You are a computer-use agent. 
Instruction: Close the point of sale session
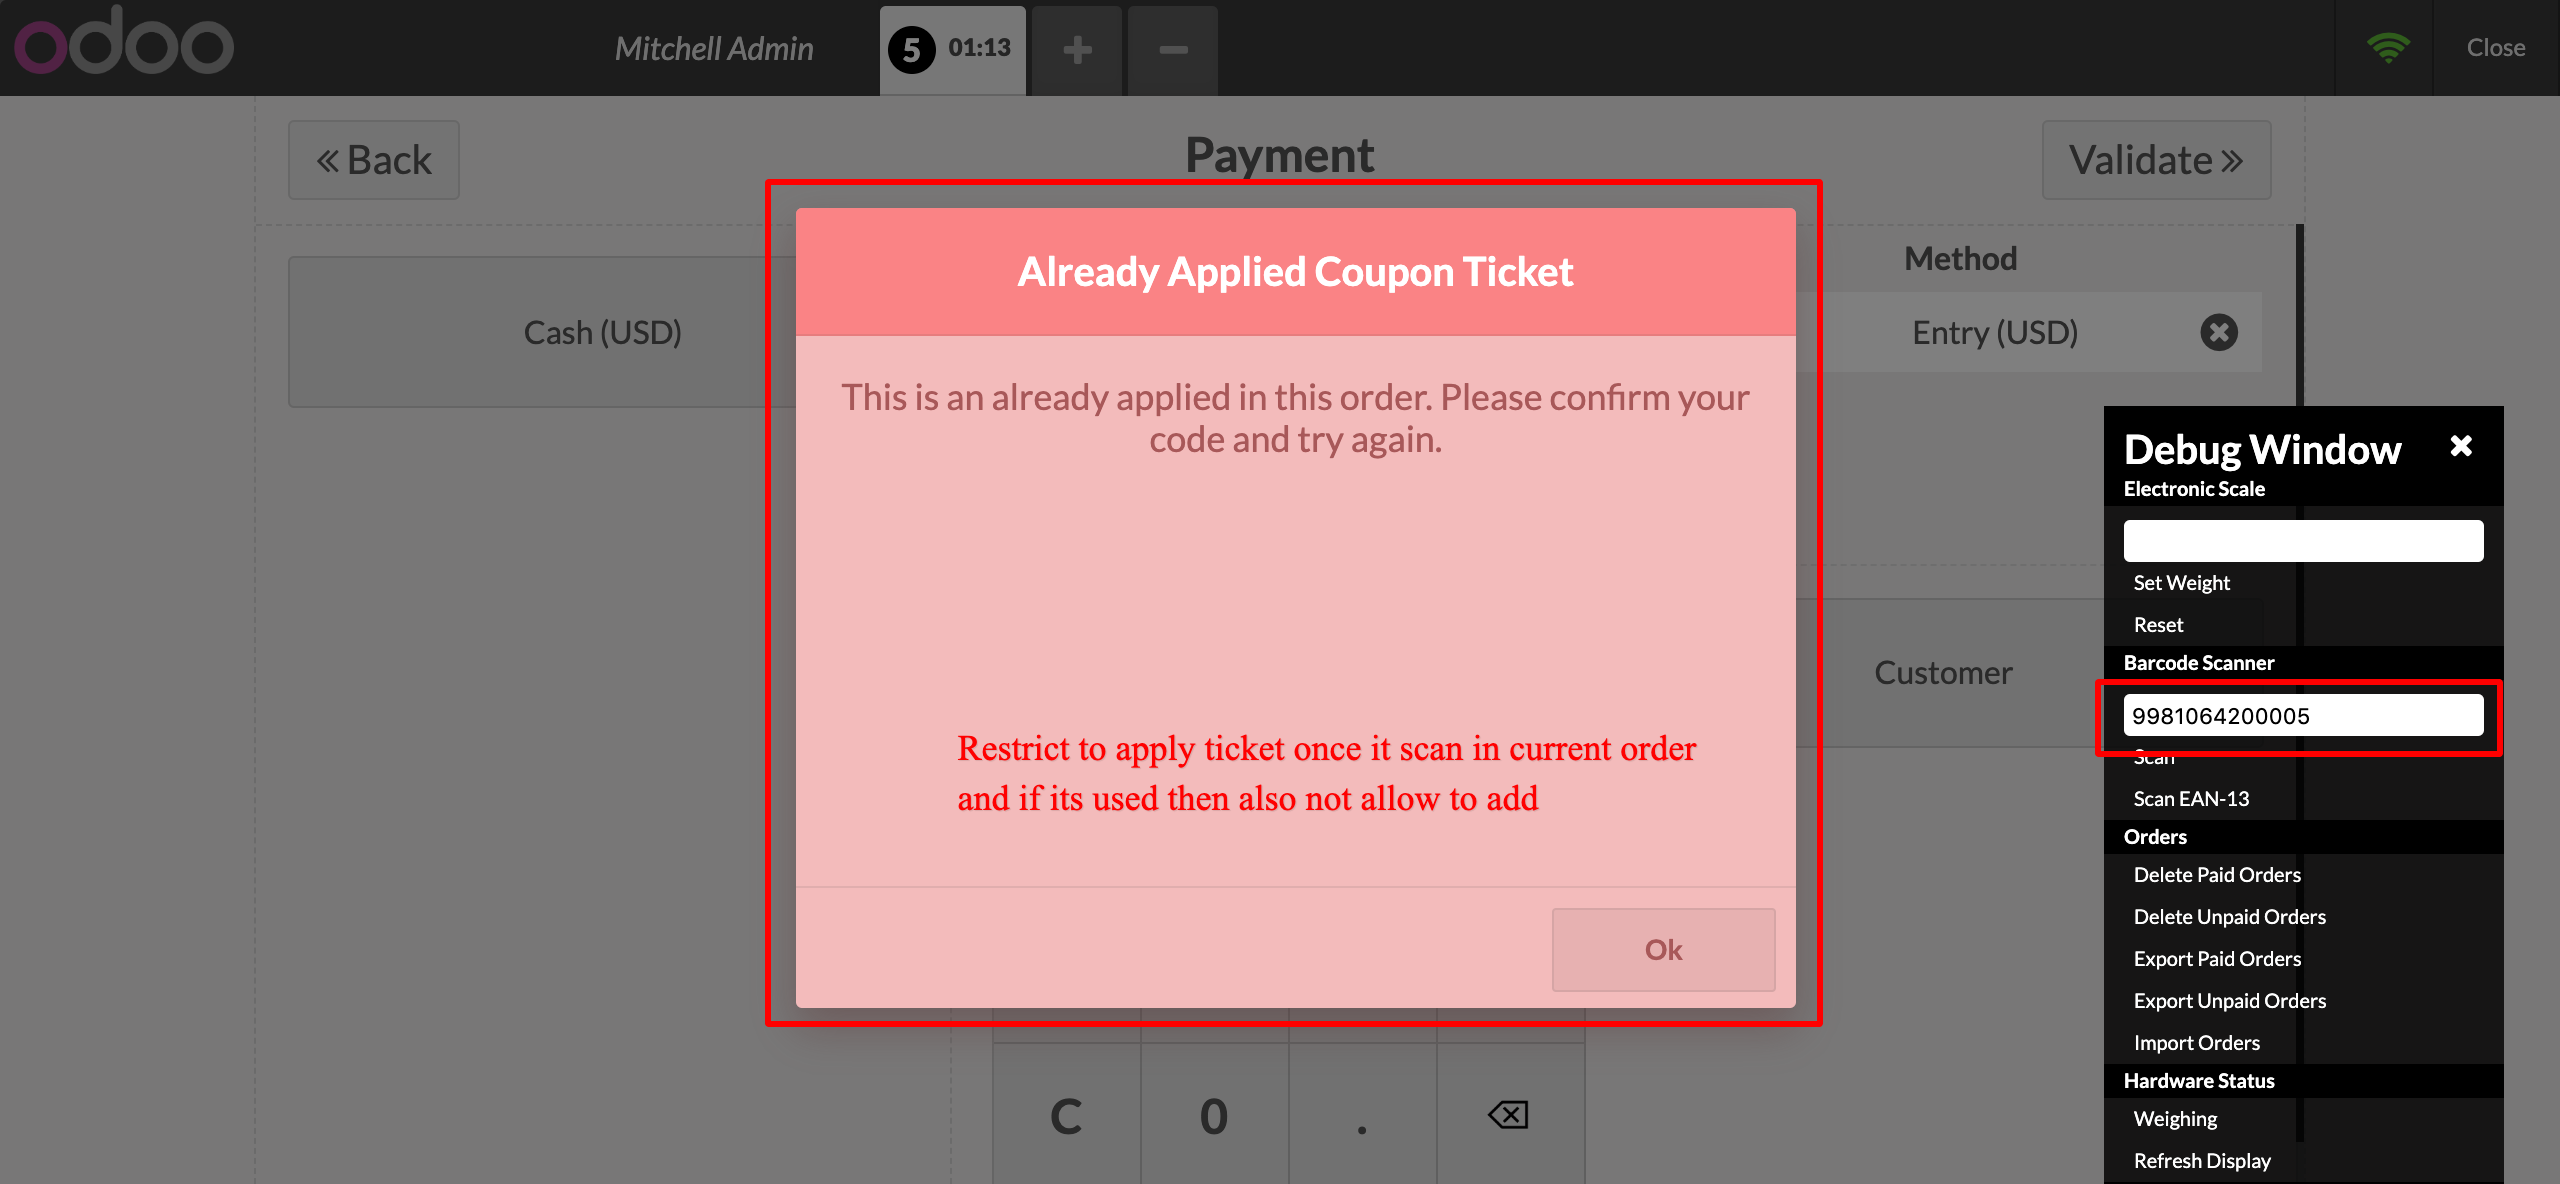tap(2495, 47)
